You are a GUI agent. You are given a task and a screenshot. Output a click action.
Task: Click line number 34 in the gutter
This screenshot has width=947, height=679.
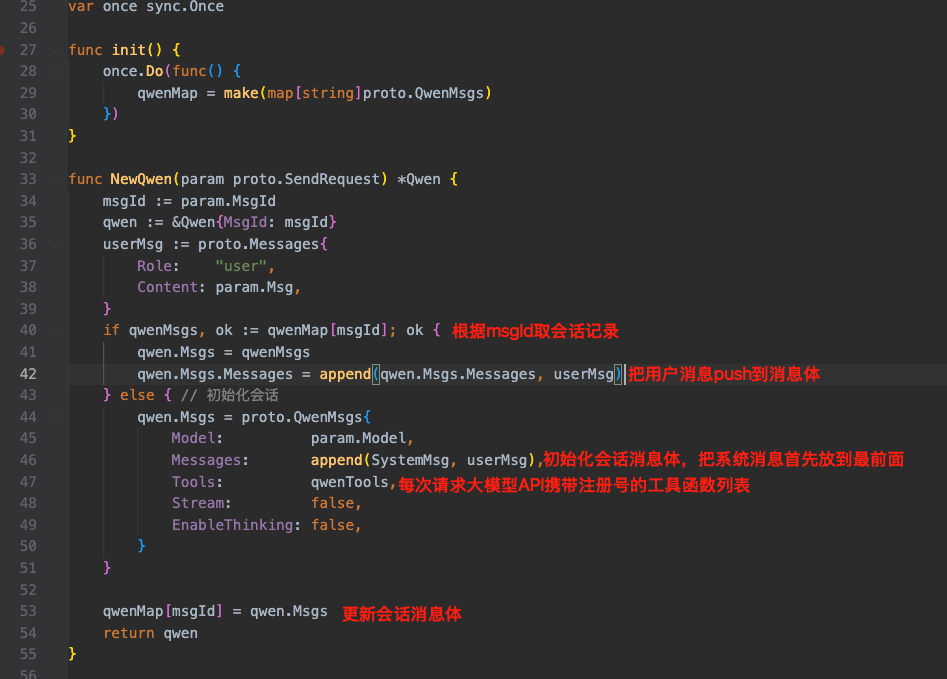tap(27, 201)
